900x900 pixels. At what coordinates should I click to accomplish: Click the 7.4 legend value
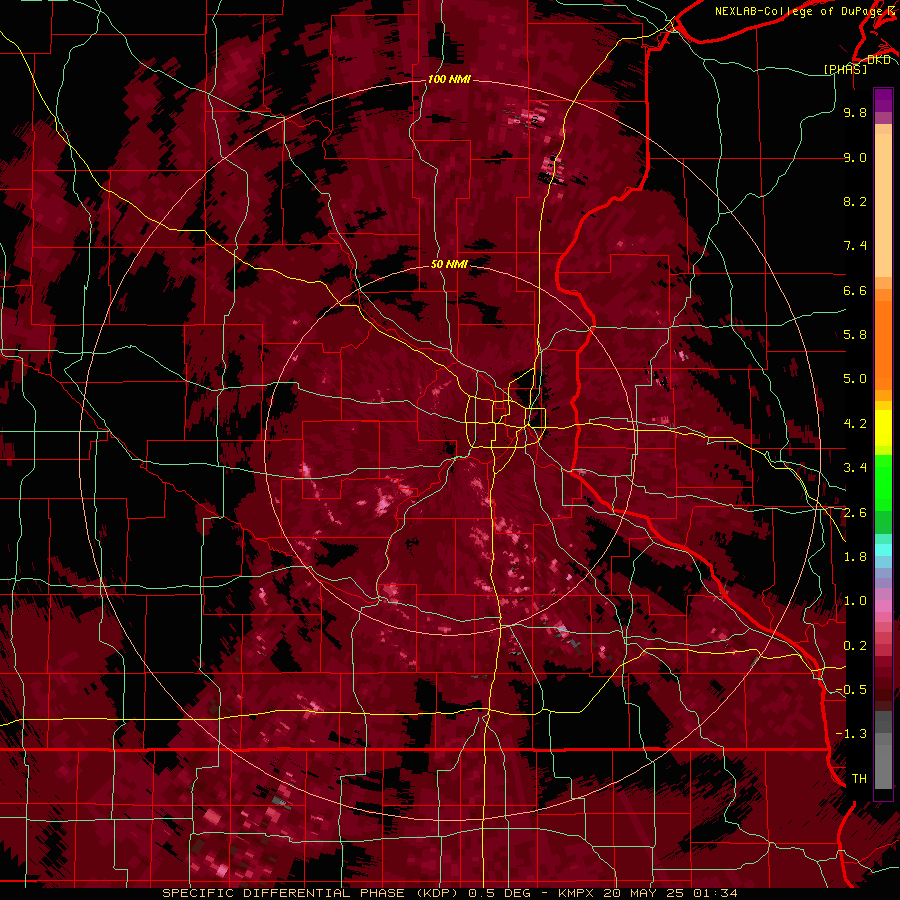tap(855, 246)
